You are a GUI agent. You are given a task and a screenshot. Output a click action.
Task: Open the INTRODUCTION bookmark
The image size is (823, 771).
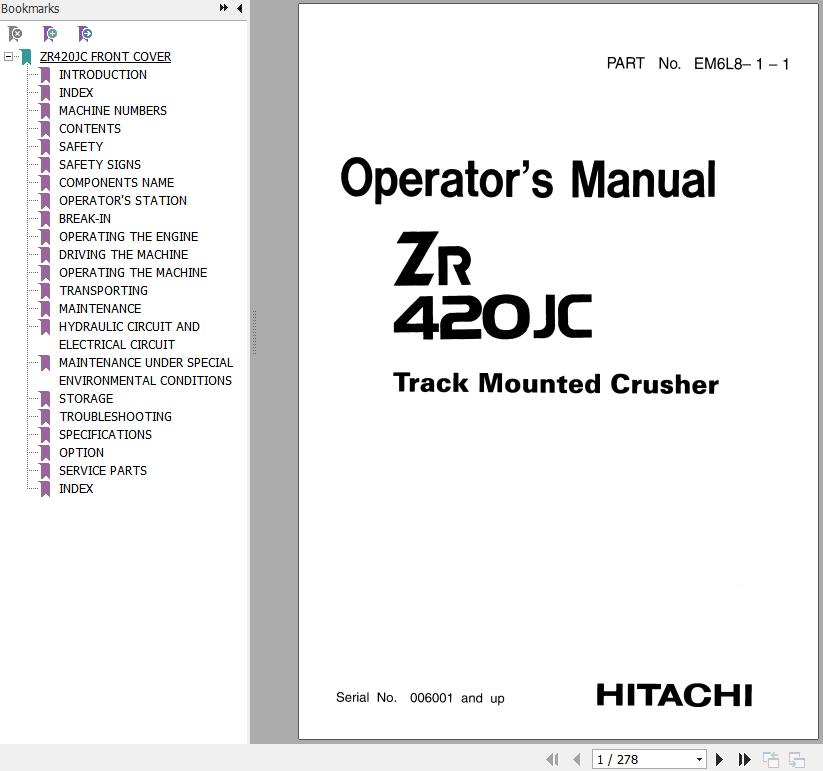103,75
